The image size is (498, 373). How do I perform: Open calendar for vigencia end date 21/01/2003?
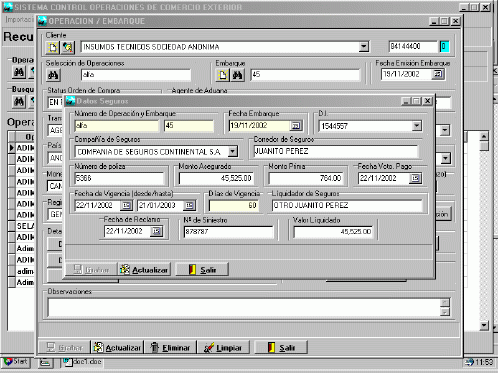tap(189, 205)
